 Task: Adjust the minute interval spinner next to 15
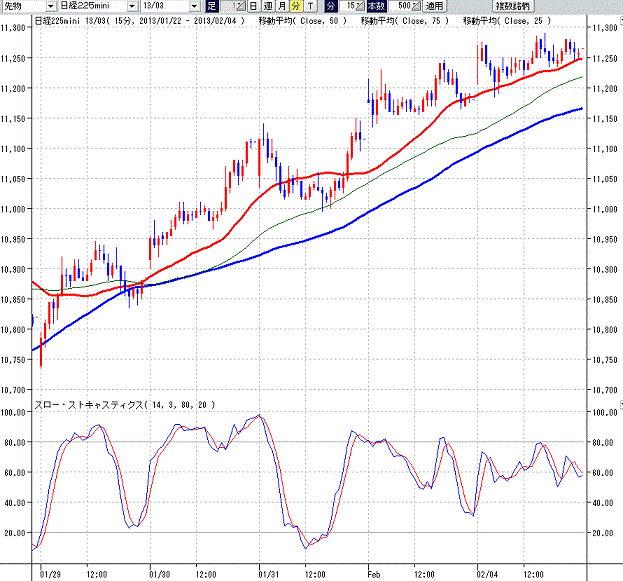360,6
